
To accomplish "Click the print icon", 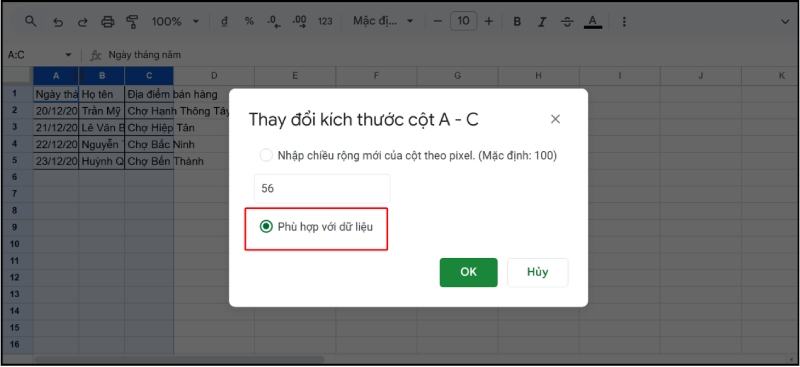I will click(108, 22).
